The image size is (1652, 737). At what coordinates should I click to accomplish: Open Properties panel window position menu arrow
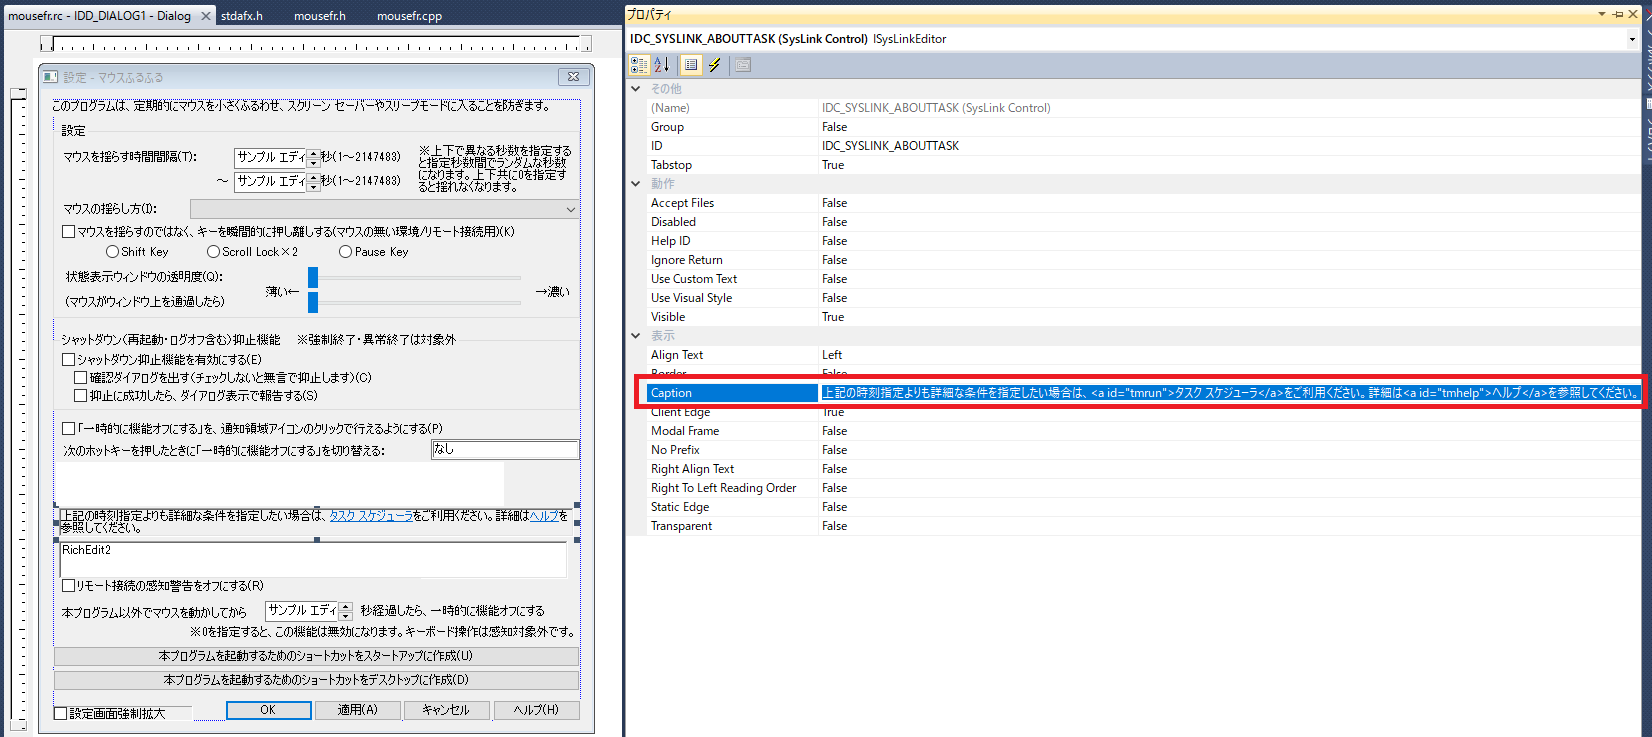1602,14
